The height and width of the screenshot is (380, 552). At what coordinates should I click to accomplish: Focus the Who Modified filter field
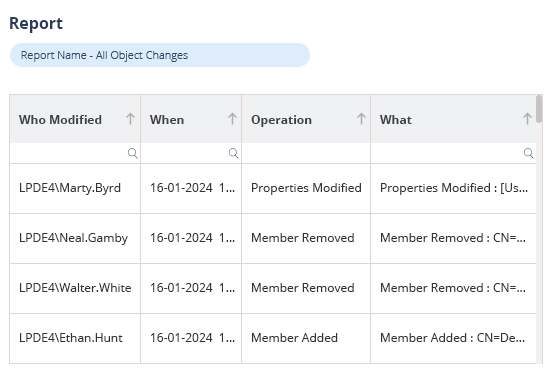click(75, 153)
